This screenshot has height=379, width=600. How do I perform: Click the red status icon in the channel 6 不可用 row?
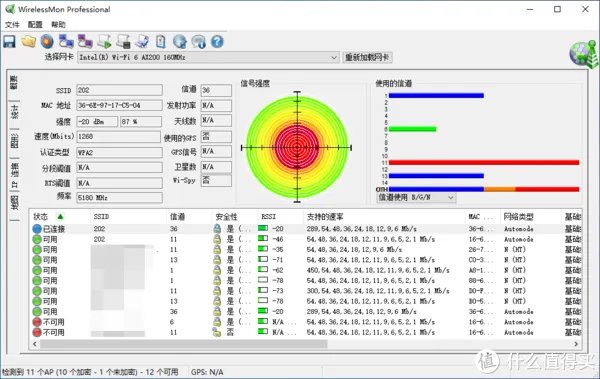(x=37, y=322)
